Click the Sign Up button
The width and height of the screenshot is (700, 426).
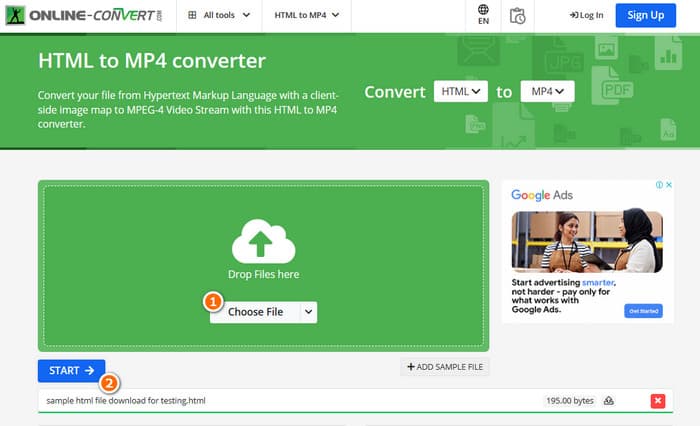[645, 16]
